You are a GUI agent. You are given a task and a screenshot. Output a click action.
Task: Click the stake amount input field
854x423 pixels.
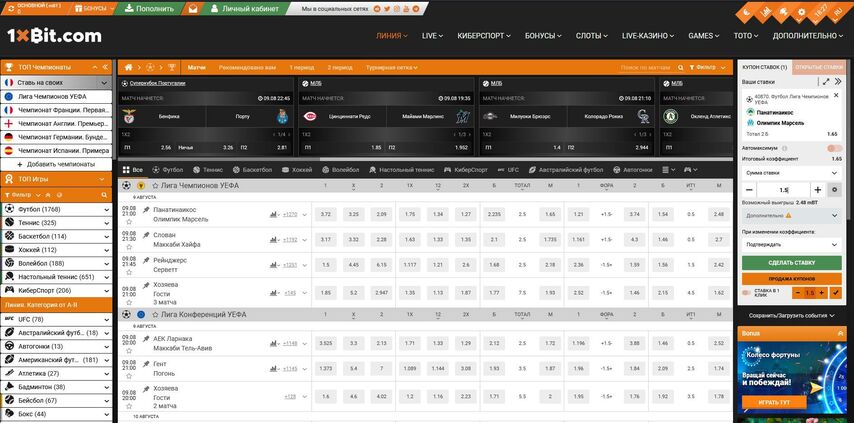[x=783, y=190]
